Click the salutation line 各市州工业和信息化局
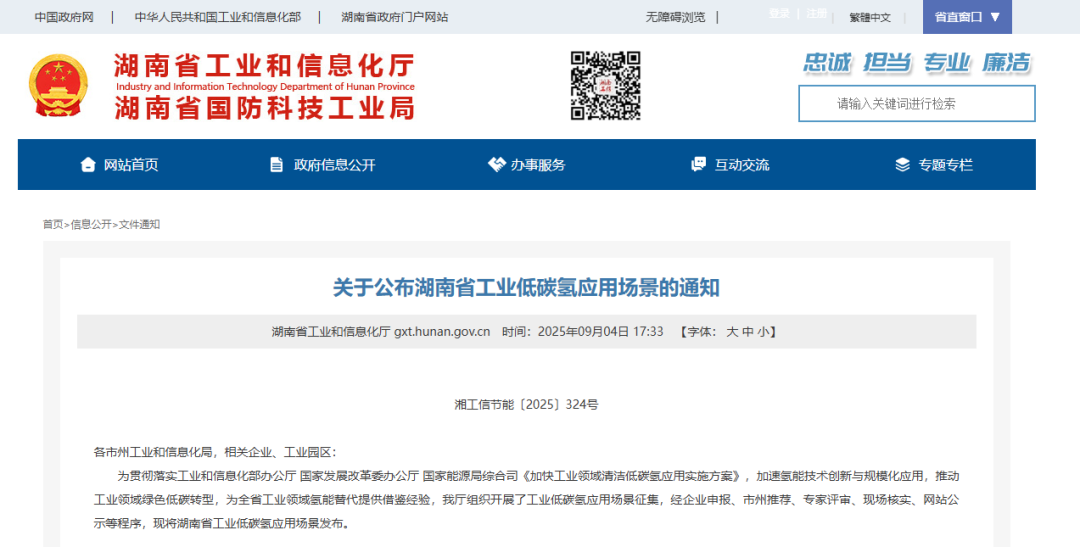Image resolution: width=1080 pixels, height=547 pixels. click(153, 453)
